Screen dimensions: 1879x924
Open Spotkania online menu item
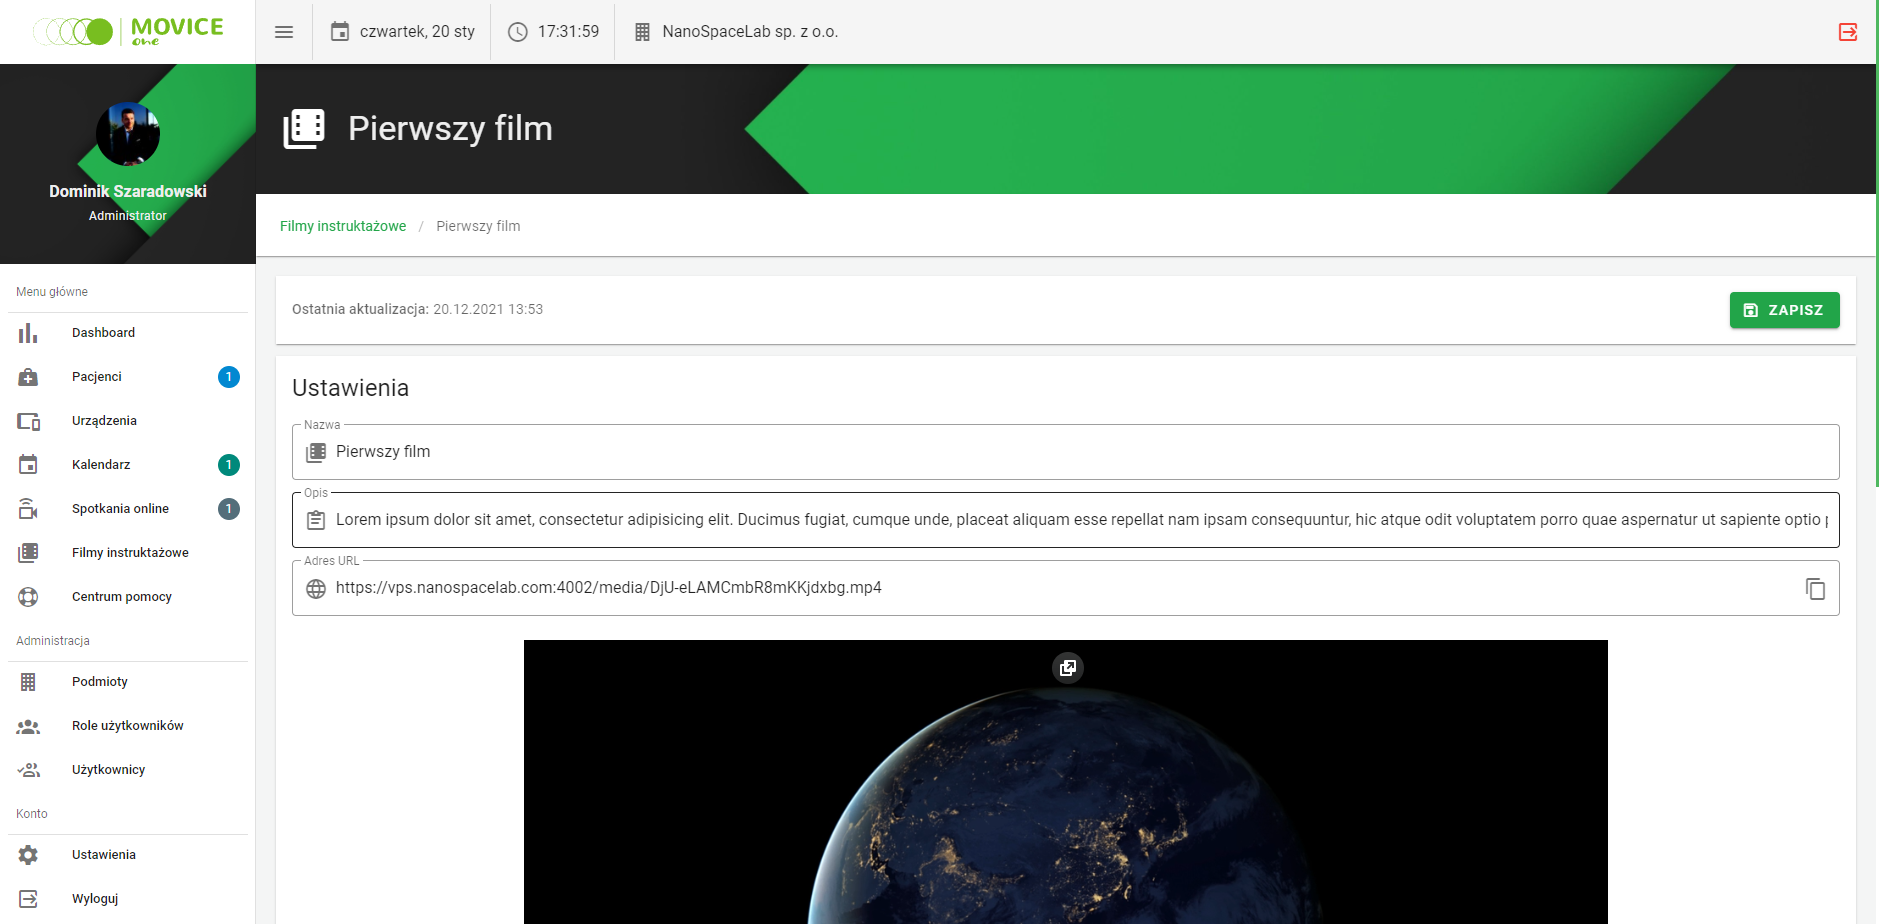pos(120,509)
